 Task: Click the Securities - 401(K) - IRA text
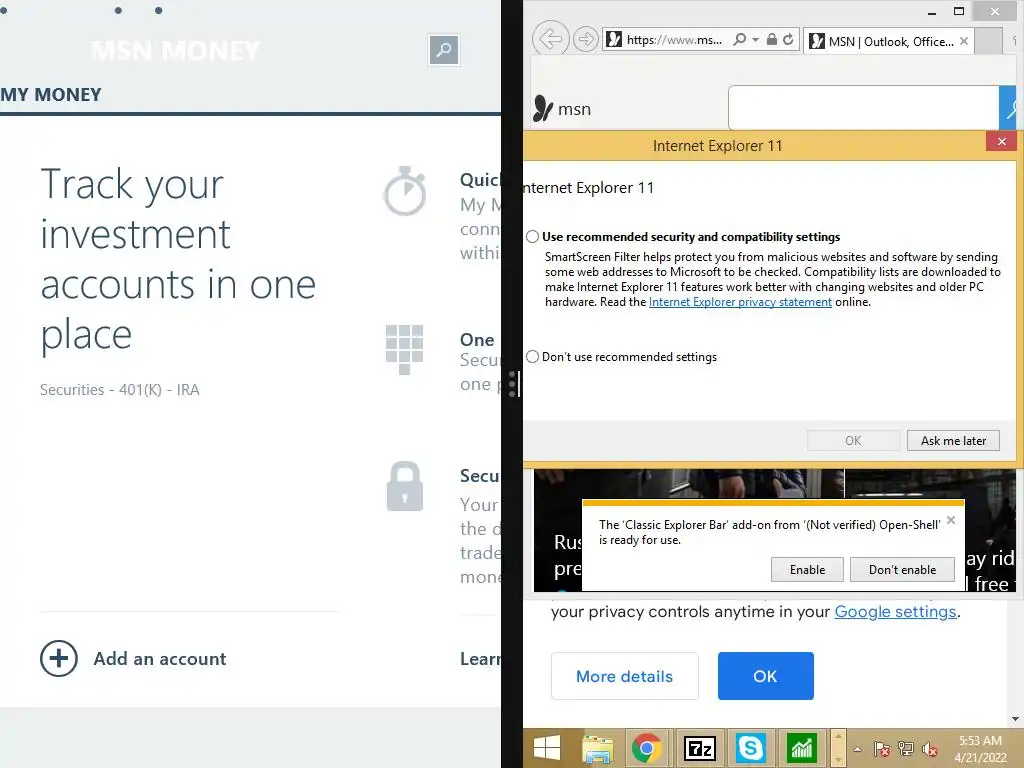click(120, 390)
